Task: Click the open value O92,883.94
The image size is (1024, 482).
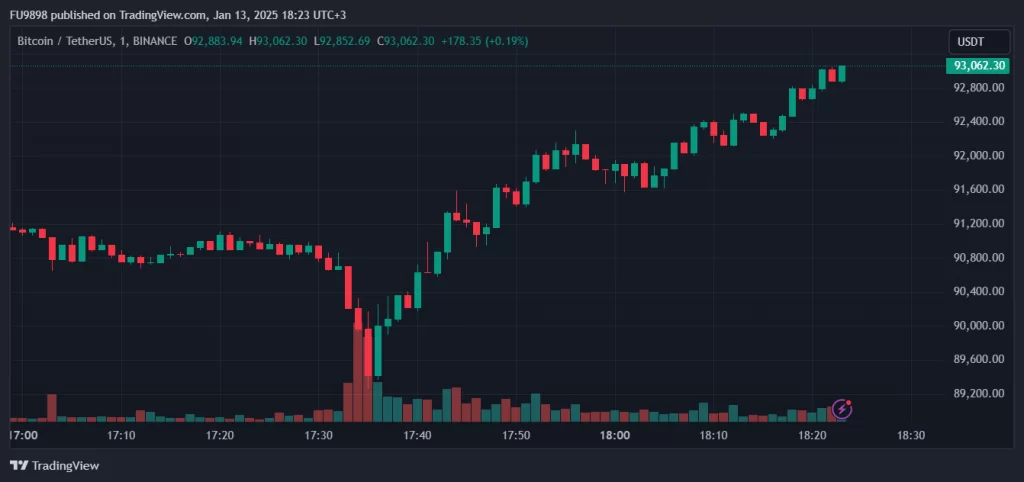Action: [214, 41]
